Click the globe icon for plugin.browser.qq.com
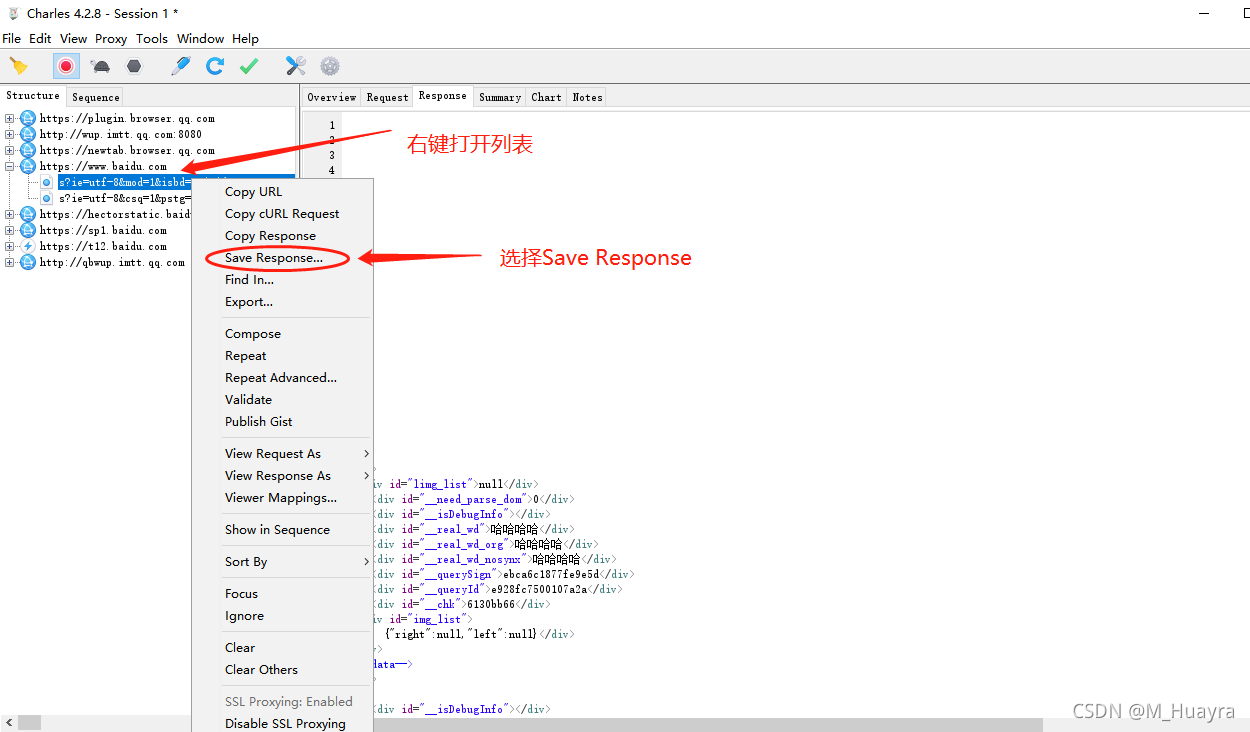The width and height of the screenshot is (1250, 732). coord(28,118)
